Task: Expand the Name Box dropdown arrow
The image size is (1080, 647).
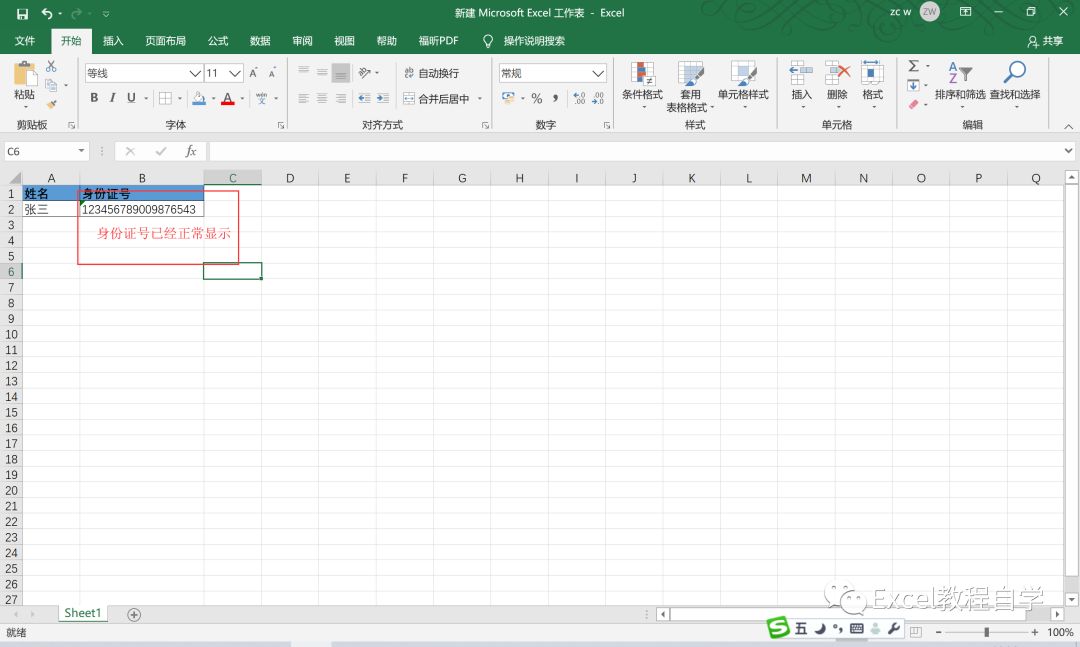Action: coord(81,151)
